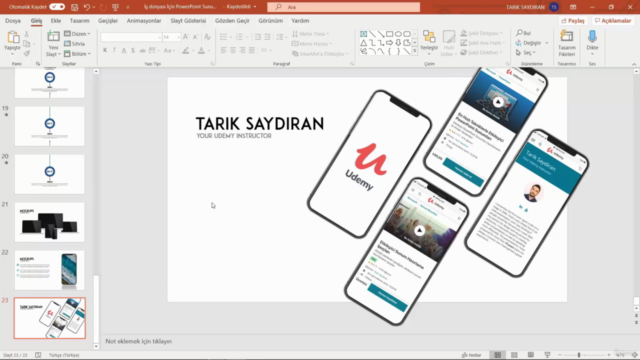Open the Görünüm tab

[271, 20]
